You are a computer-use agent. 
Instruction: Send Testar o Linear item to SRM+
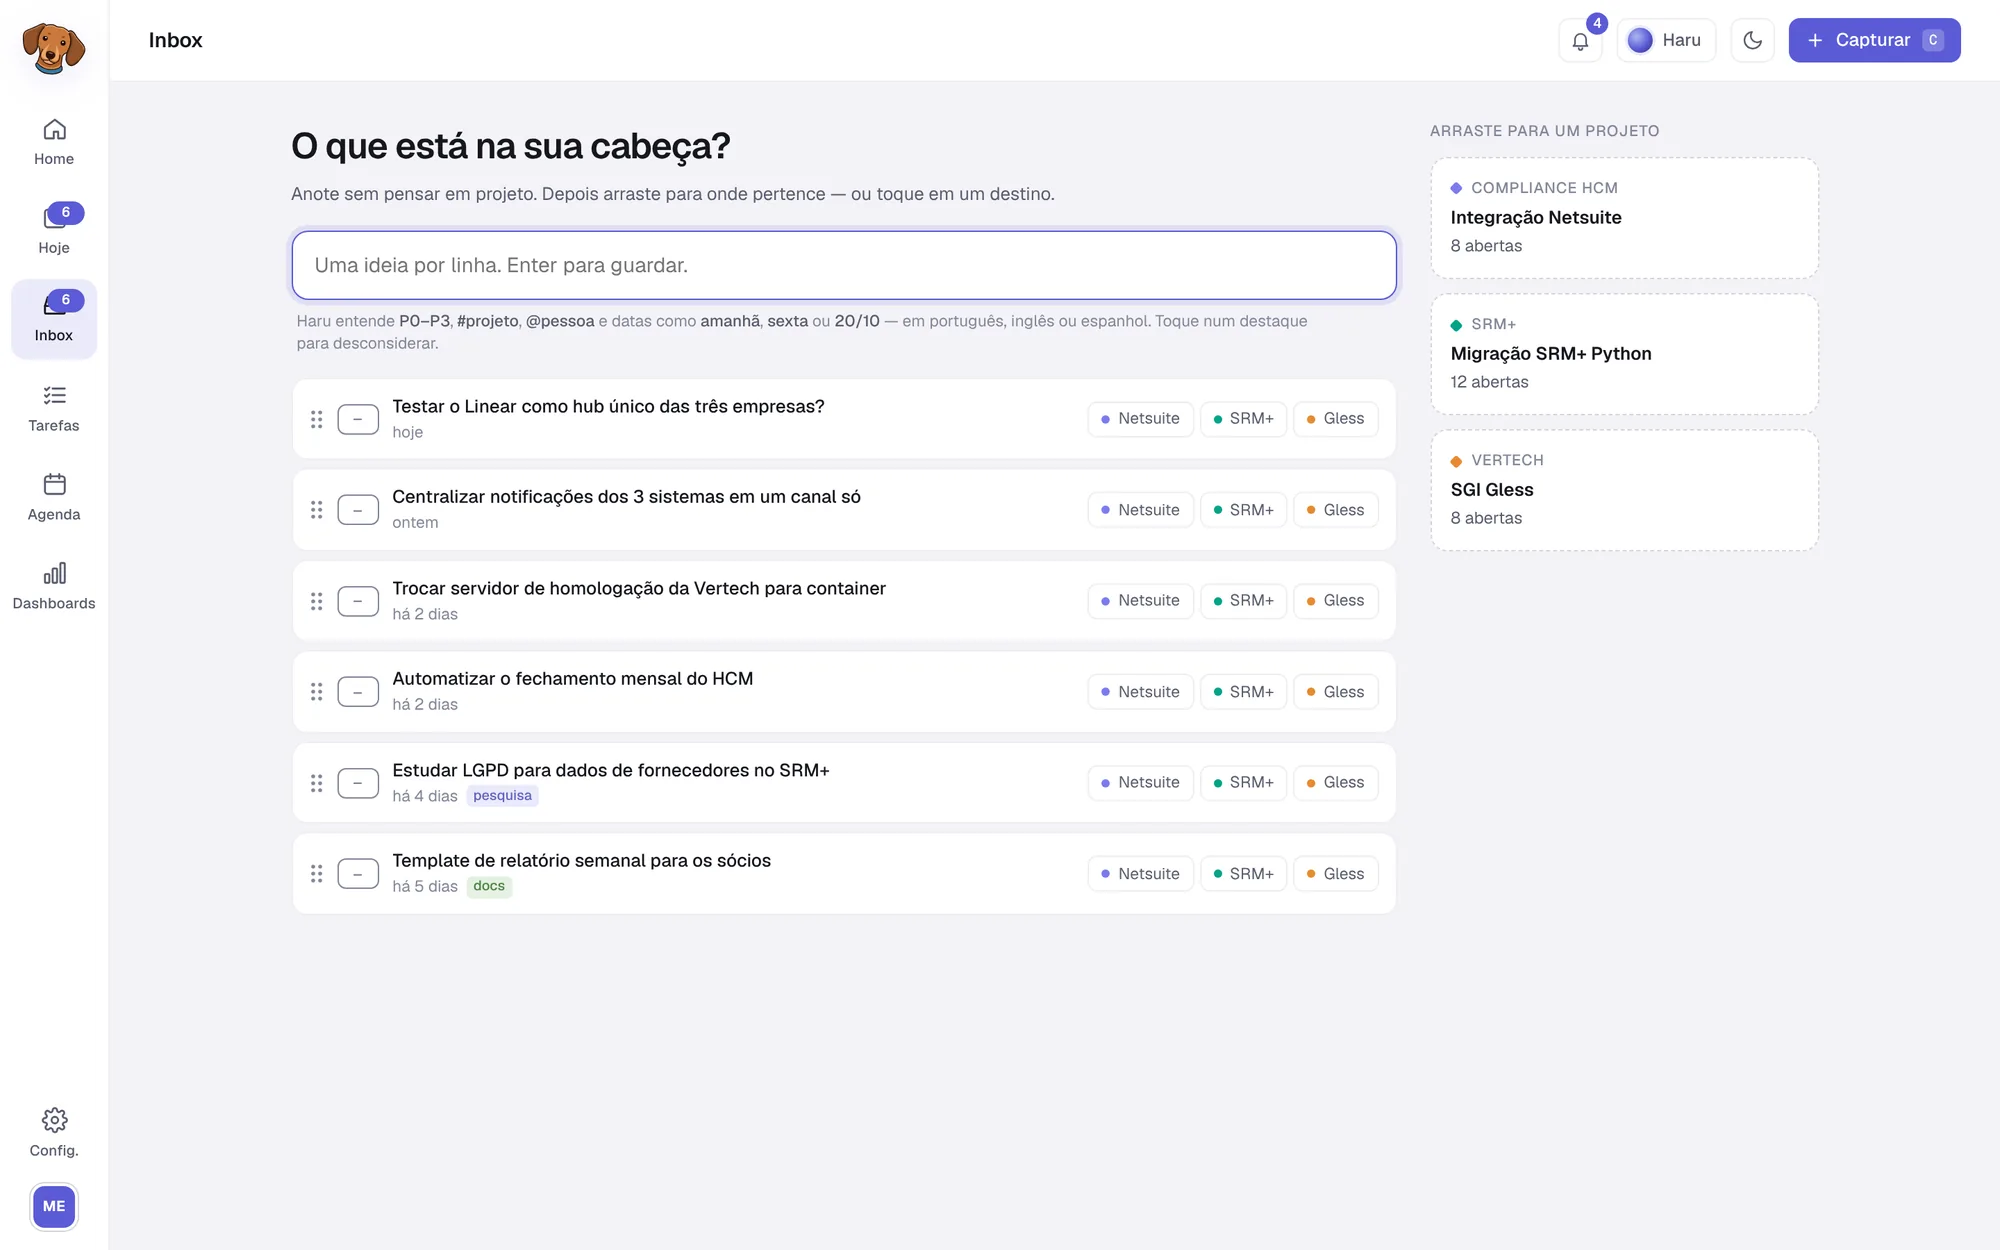click(x=1243, y=419)
